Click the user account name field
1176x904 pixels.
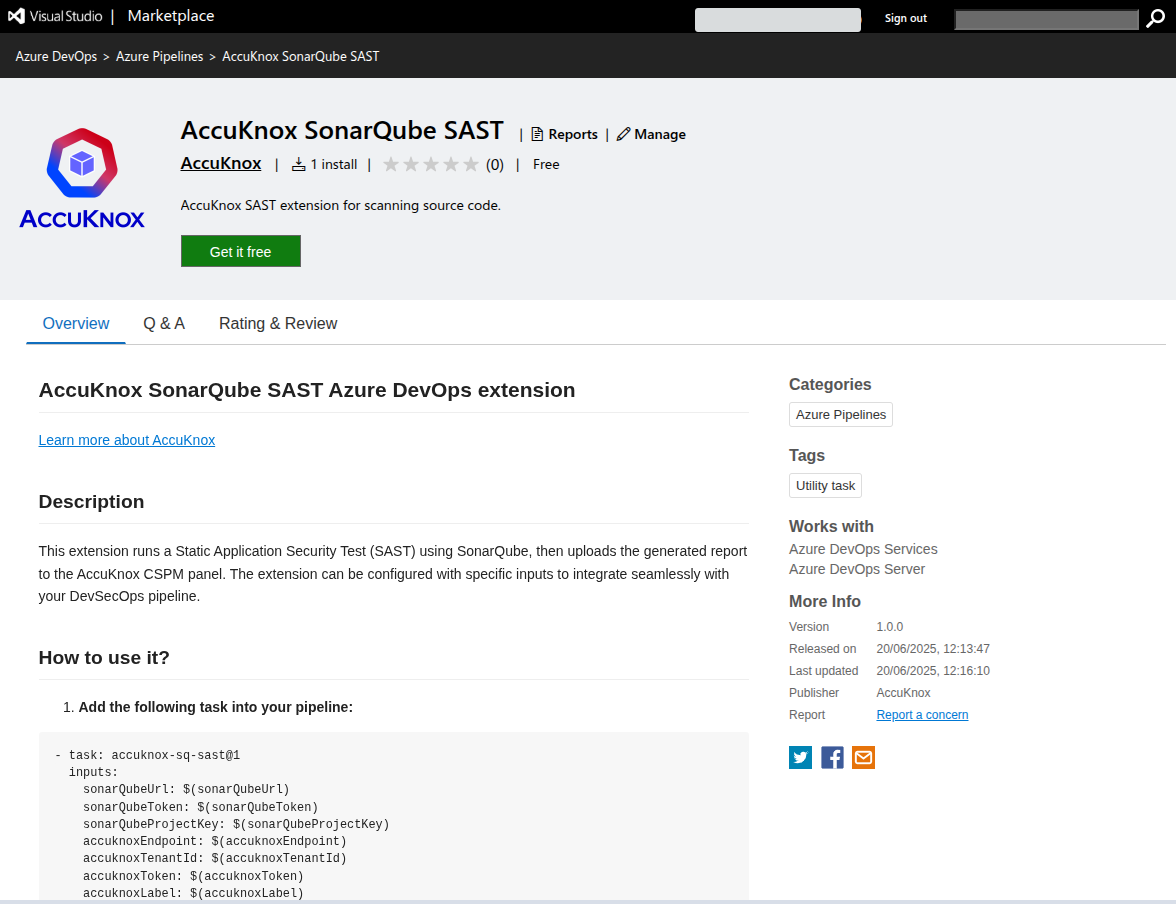point(778,20)
